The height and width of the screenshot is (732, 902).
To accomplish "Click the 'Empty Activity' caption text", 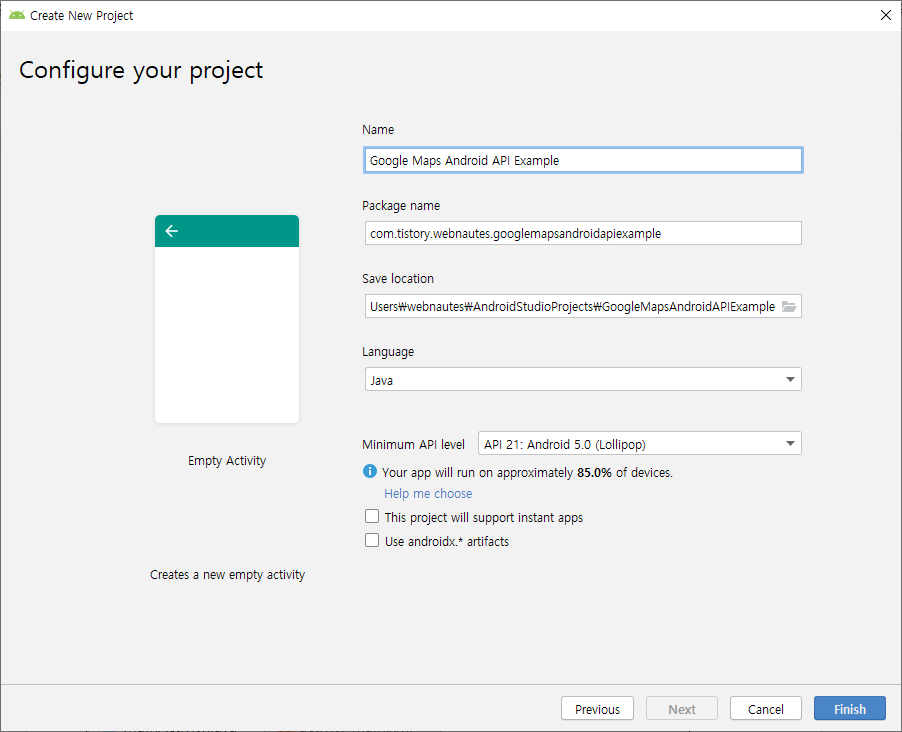I will [x=227, y=461].
